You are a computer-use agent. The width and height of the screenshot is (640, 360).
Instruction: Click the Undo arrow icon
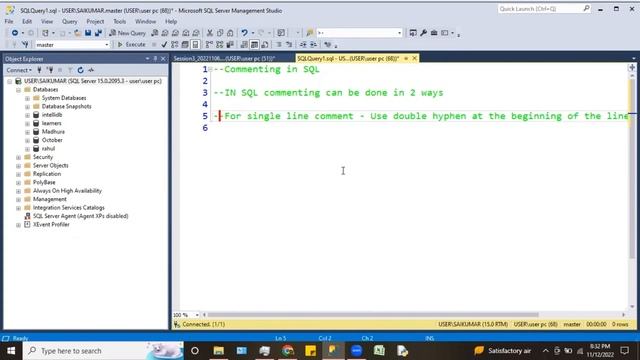[x=244, y=33]
